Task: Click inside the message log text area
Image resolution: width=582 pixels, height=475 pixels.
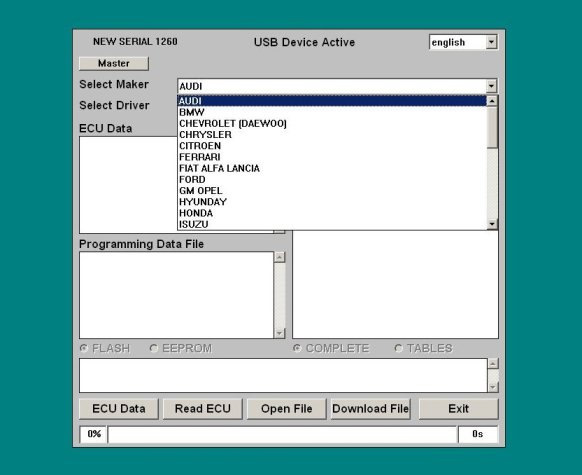Action: tap(283, 375)
